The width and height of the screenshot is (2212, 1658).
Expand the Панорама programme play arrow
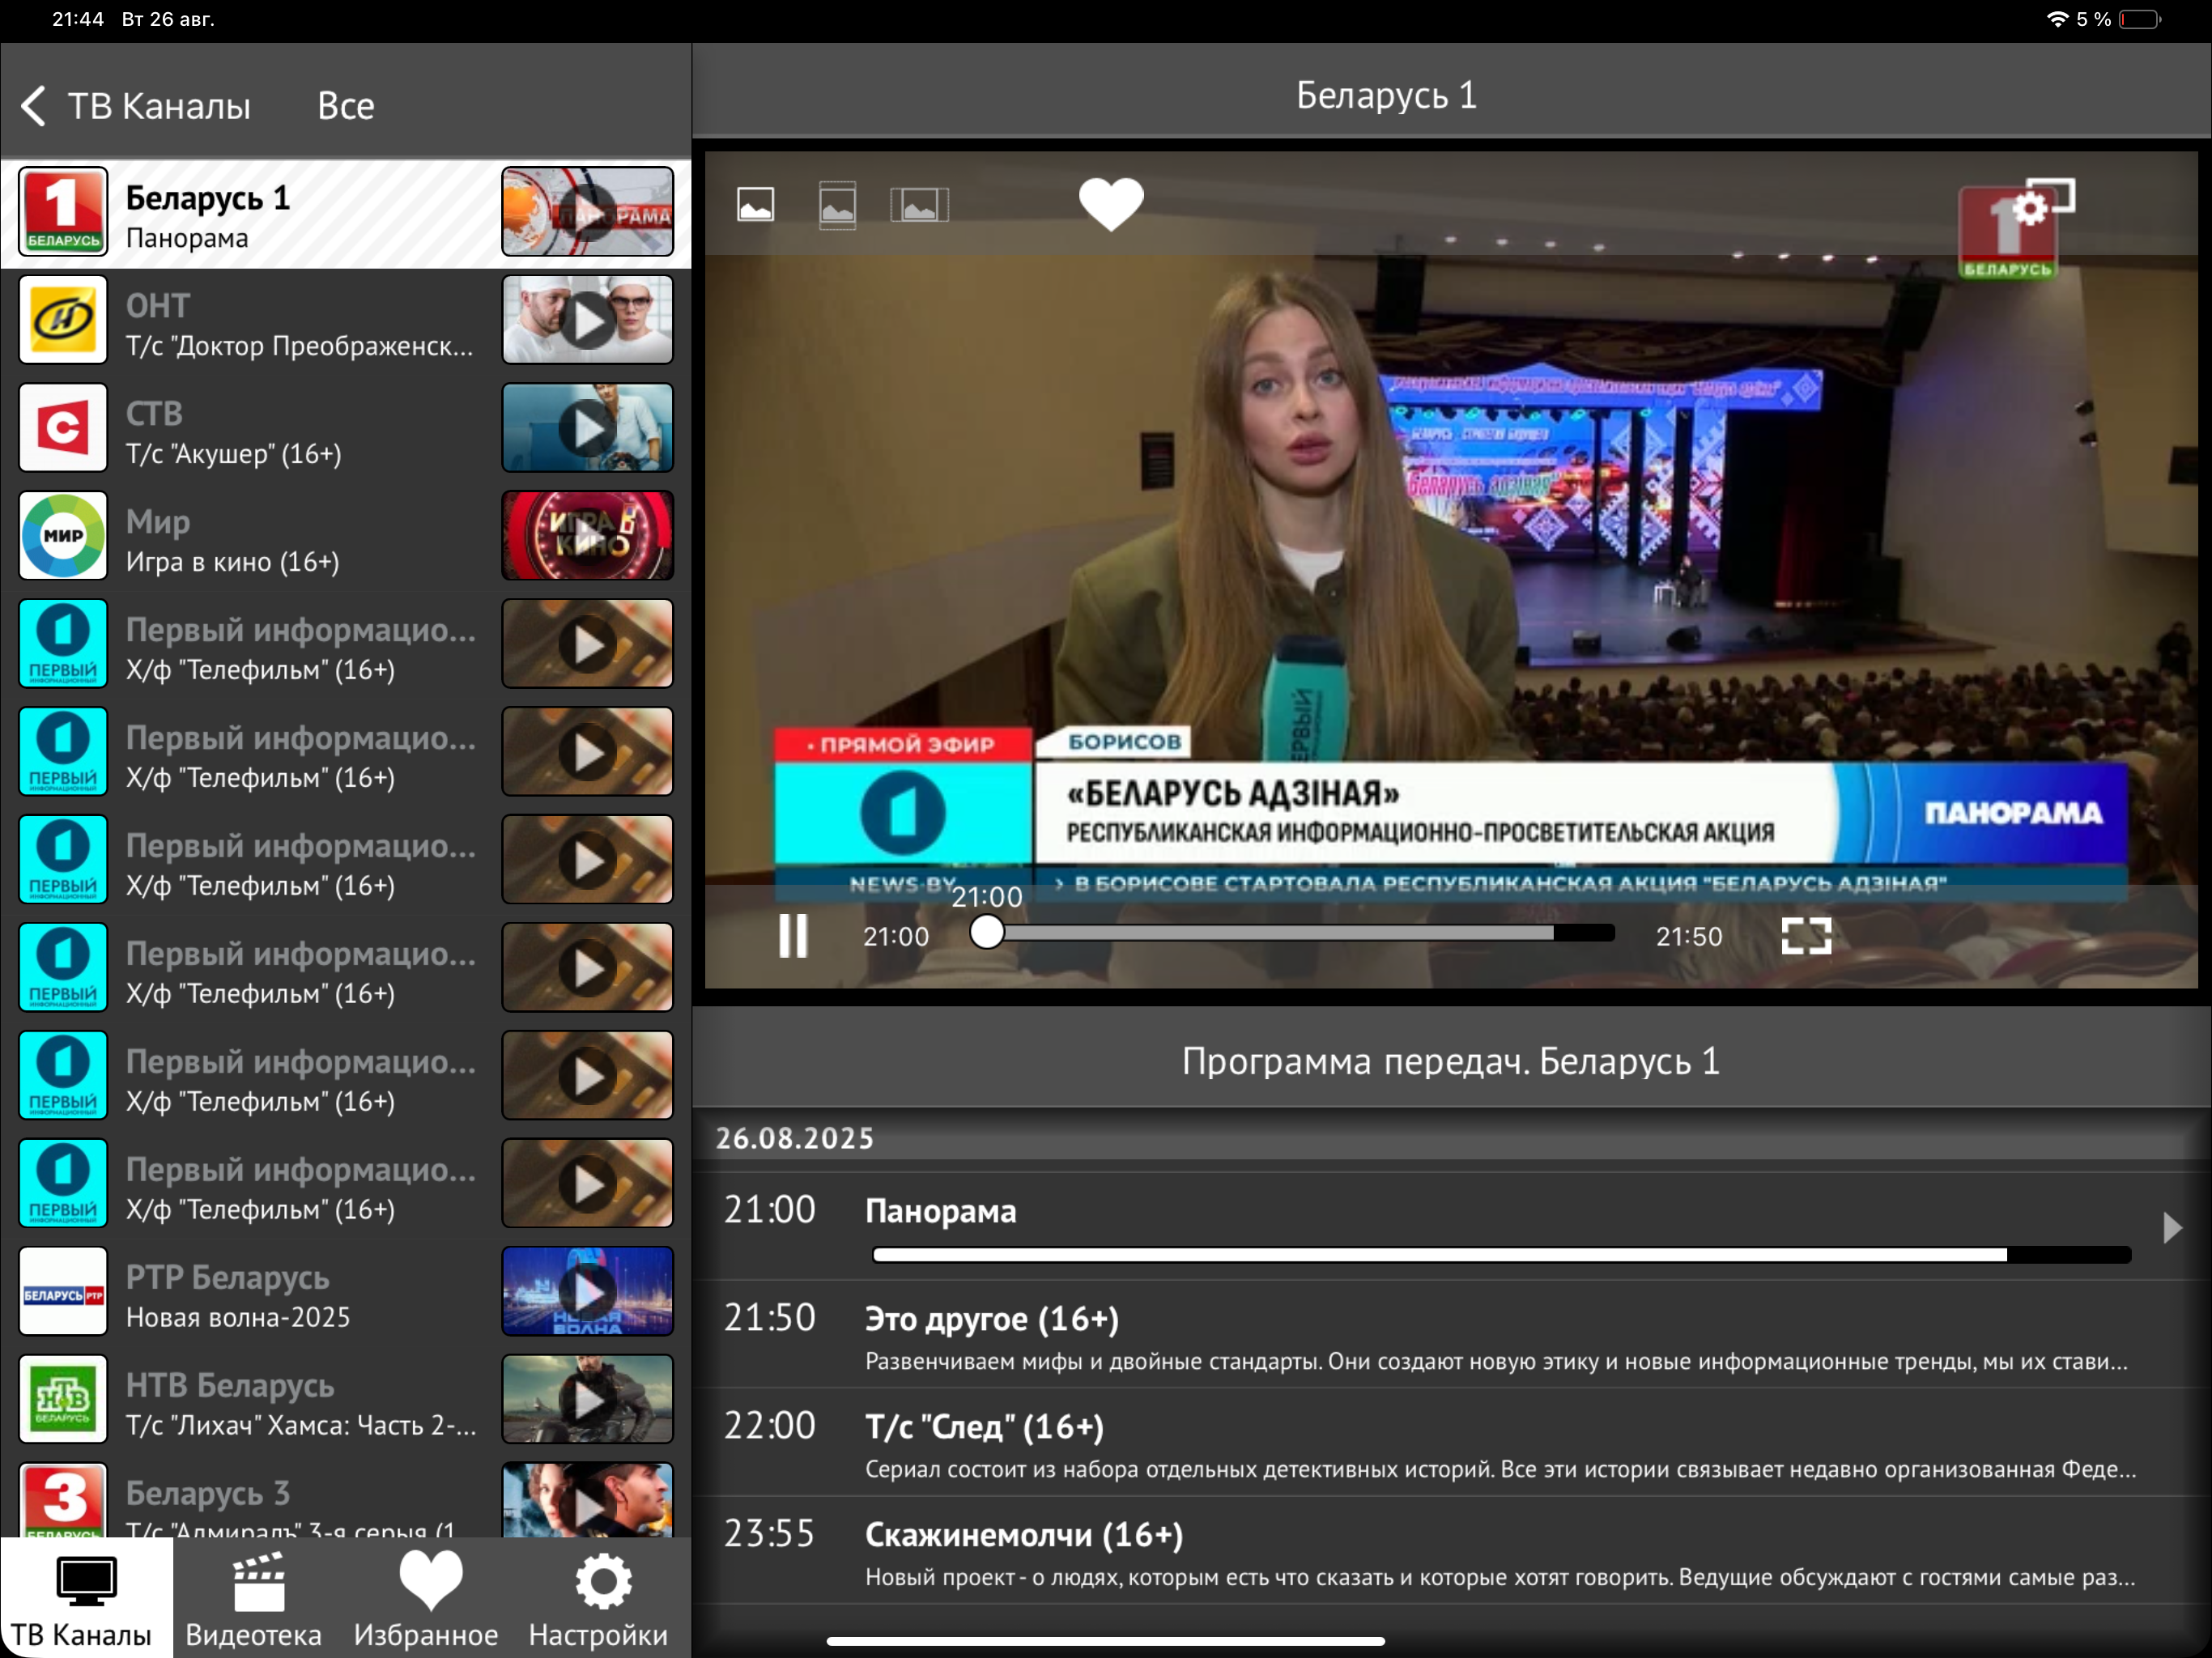click(2172, 1227)
